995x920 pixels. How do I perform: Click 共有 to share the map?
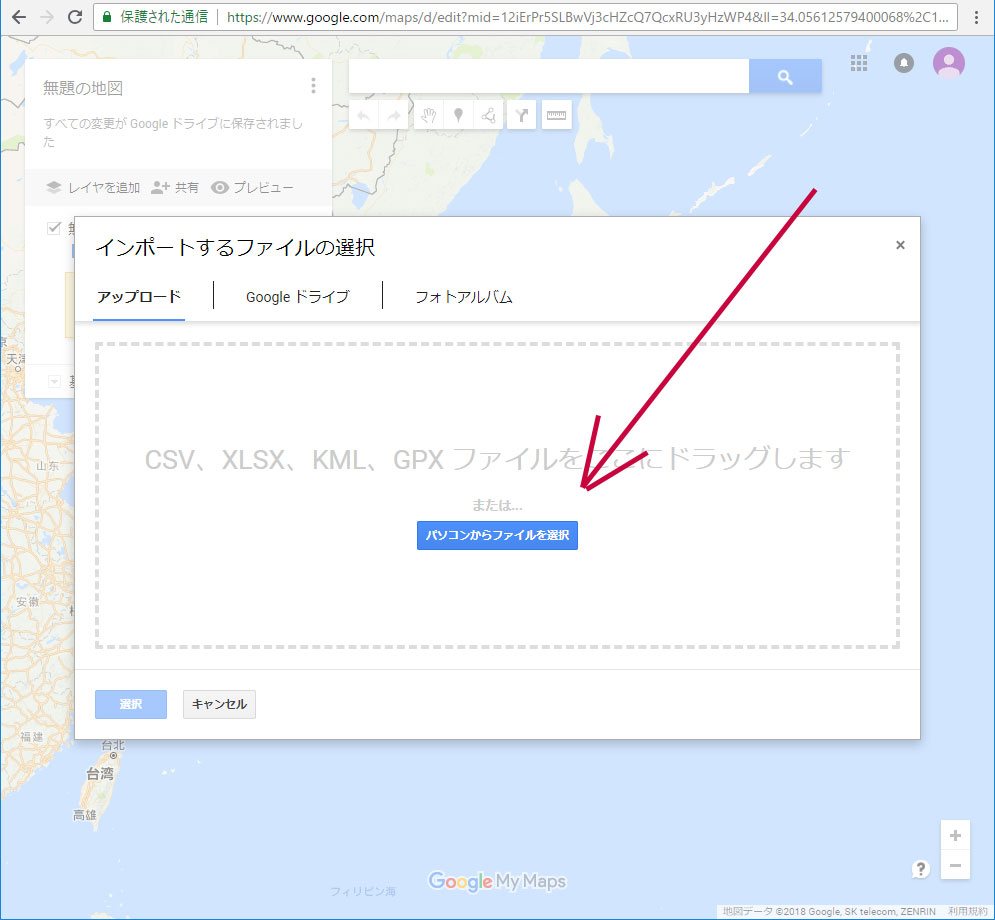[x=175, y=188]
